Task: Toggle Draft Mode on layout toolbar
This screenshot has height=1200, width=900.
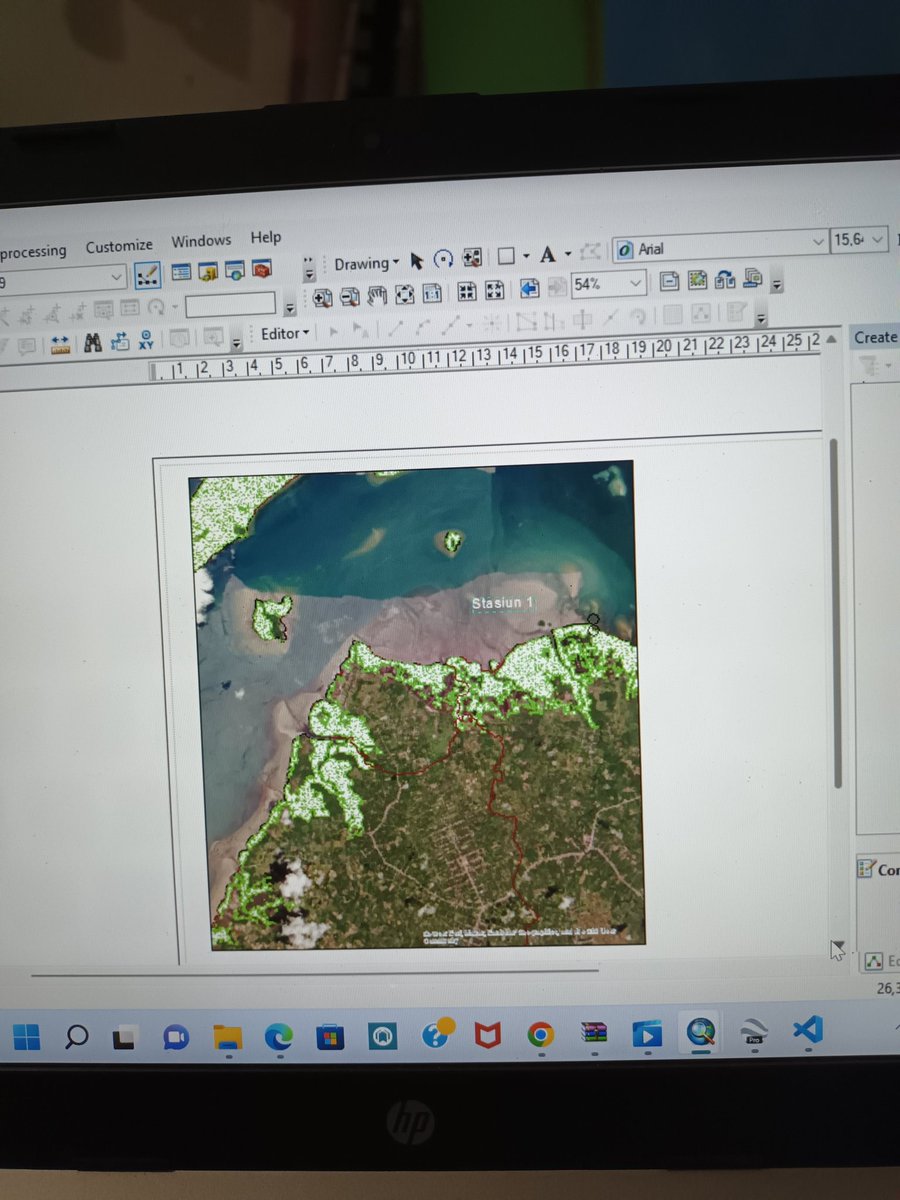Action: 668,281
